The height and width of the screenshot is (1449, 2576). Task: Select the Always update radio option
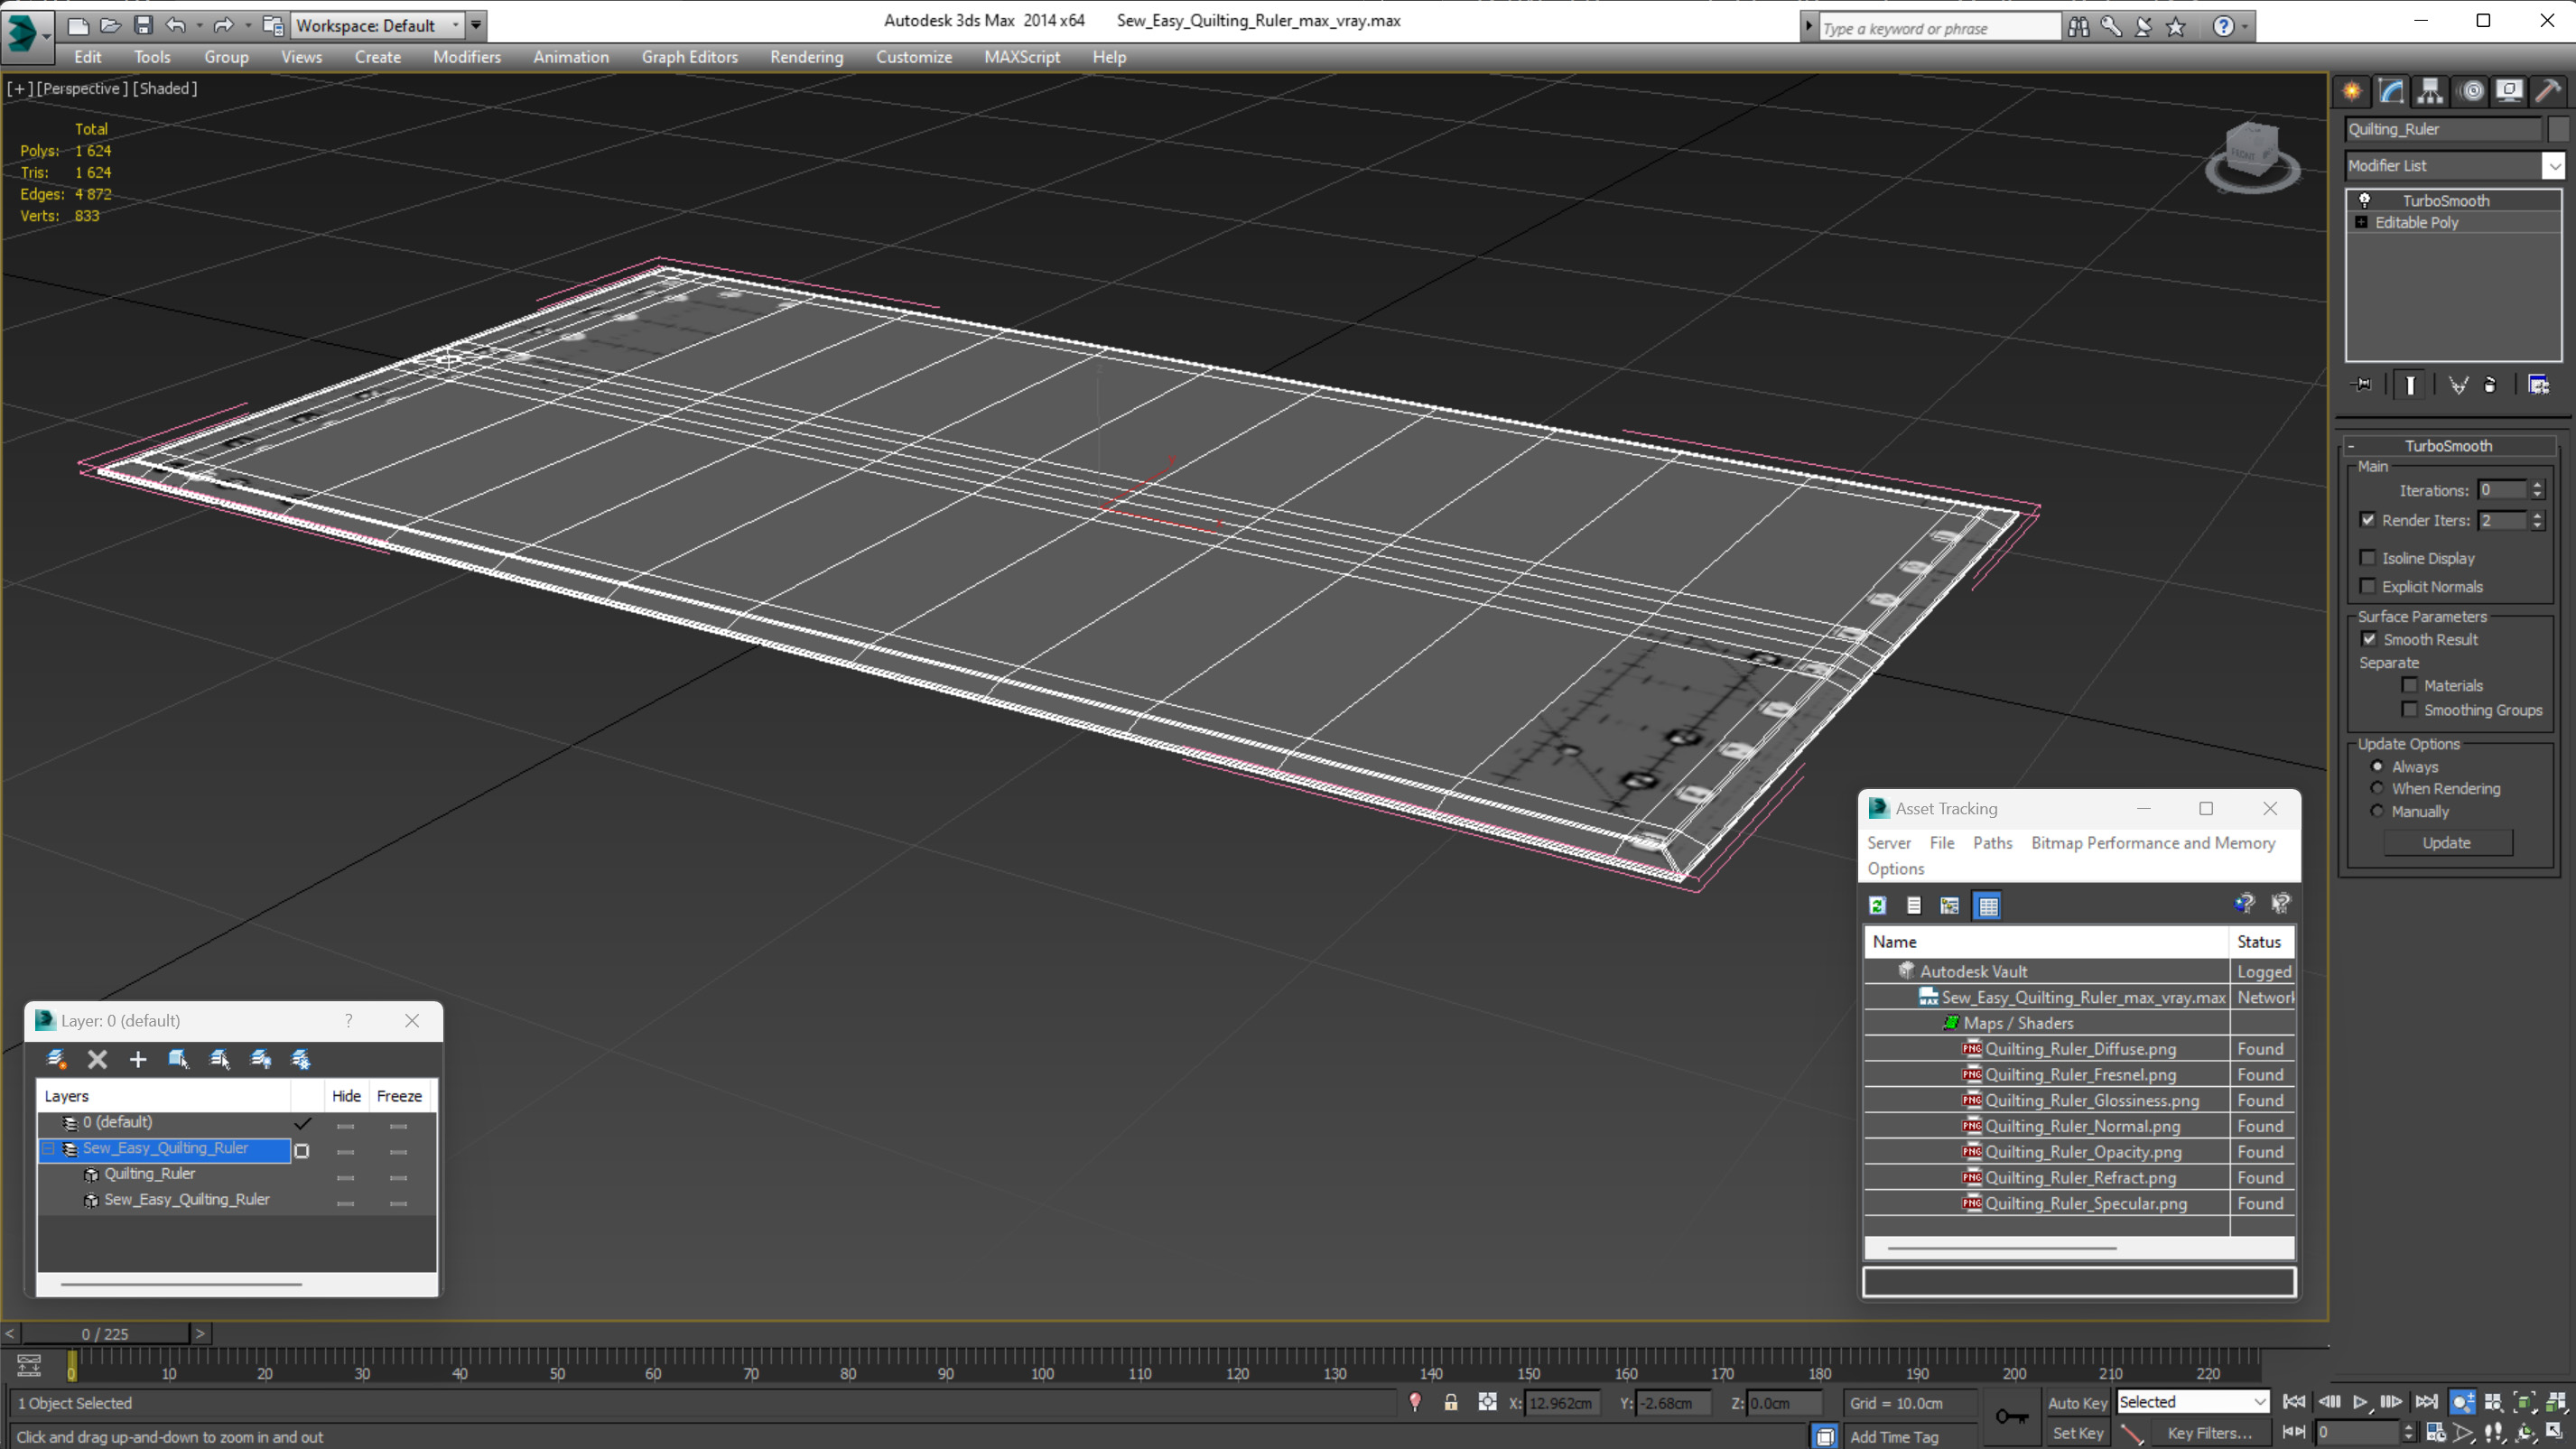2378,766
